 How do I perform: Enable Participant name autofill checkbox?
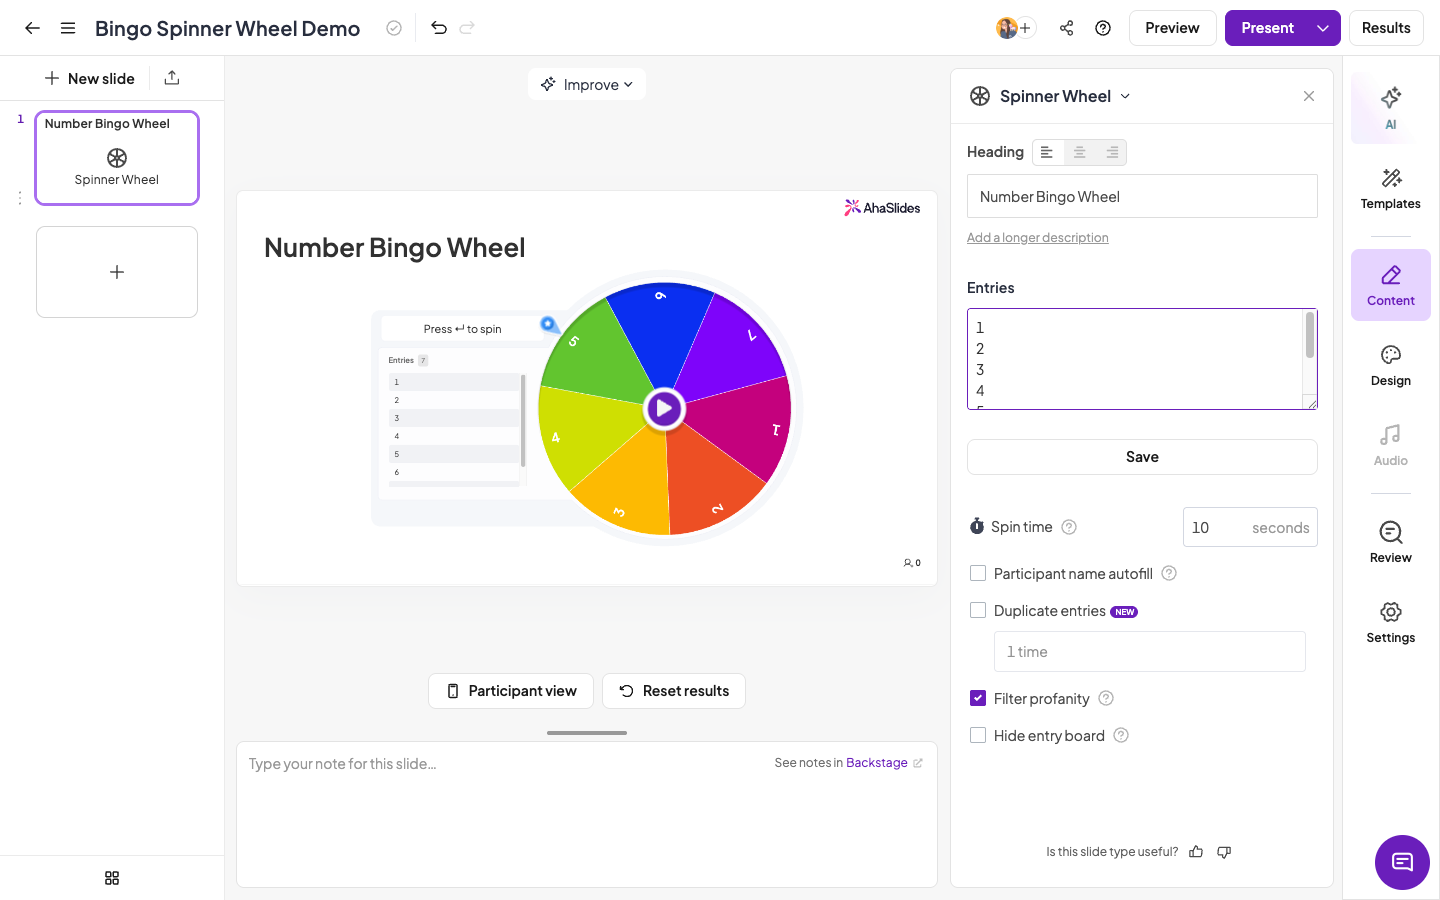pos(978,573)
